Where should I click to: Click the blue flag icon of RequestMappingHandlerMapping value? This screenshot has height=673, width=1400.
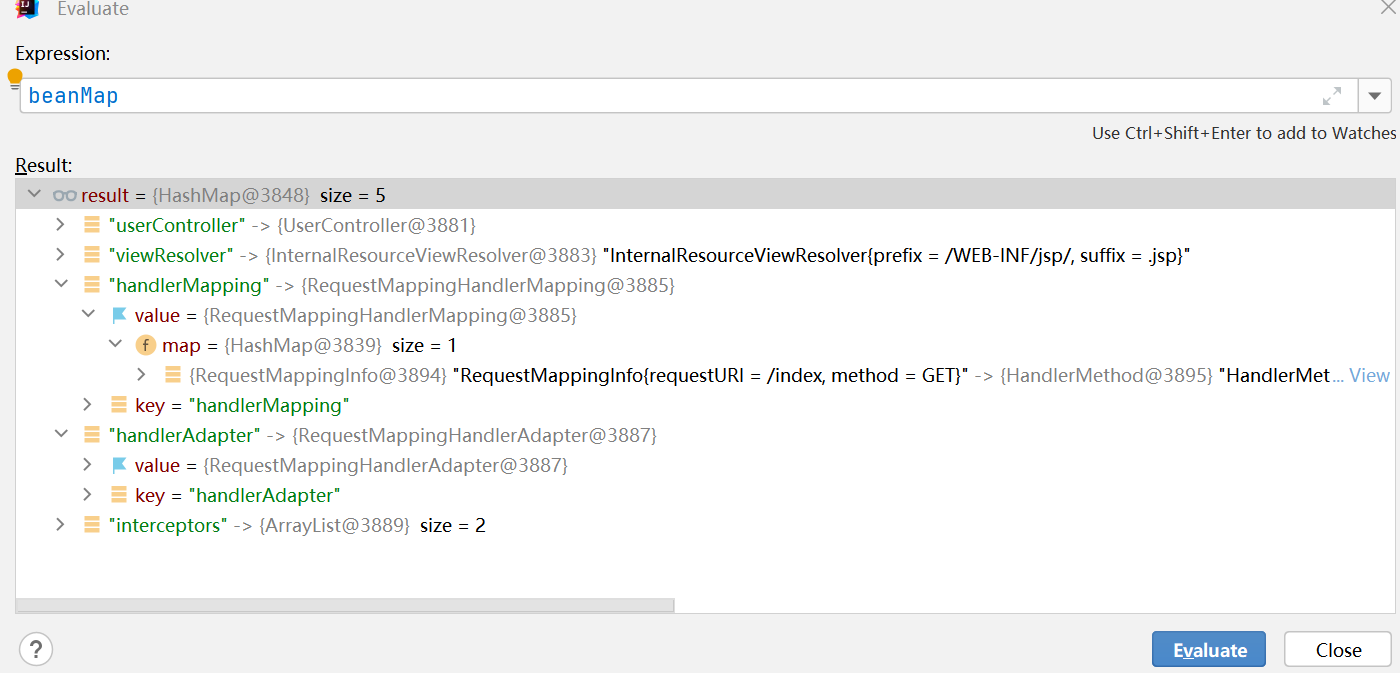(x=119, y=316)
